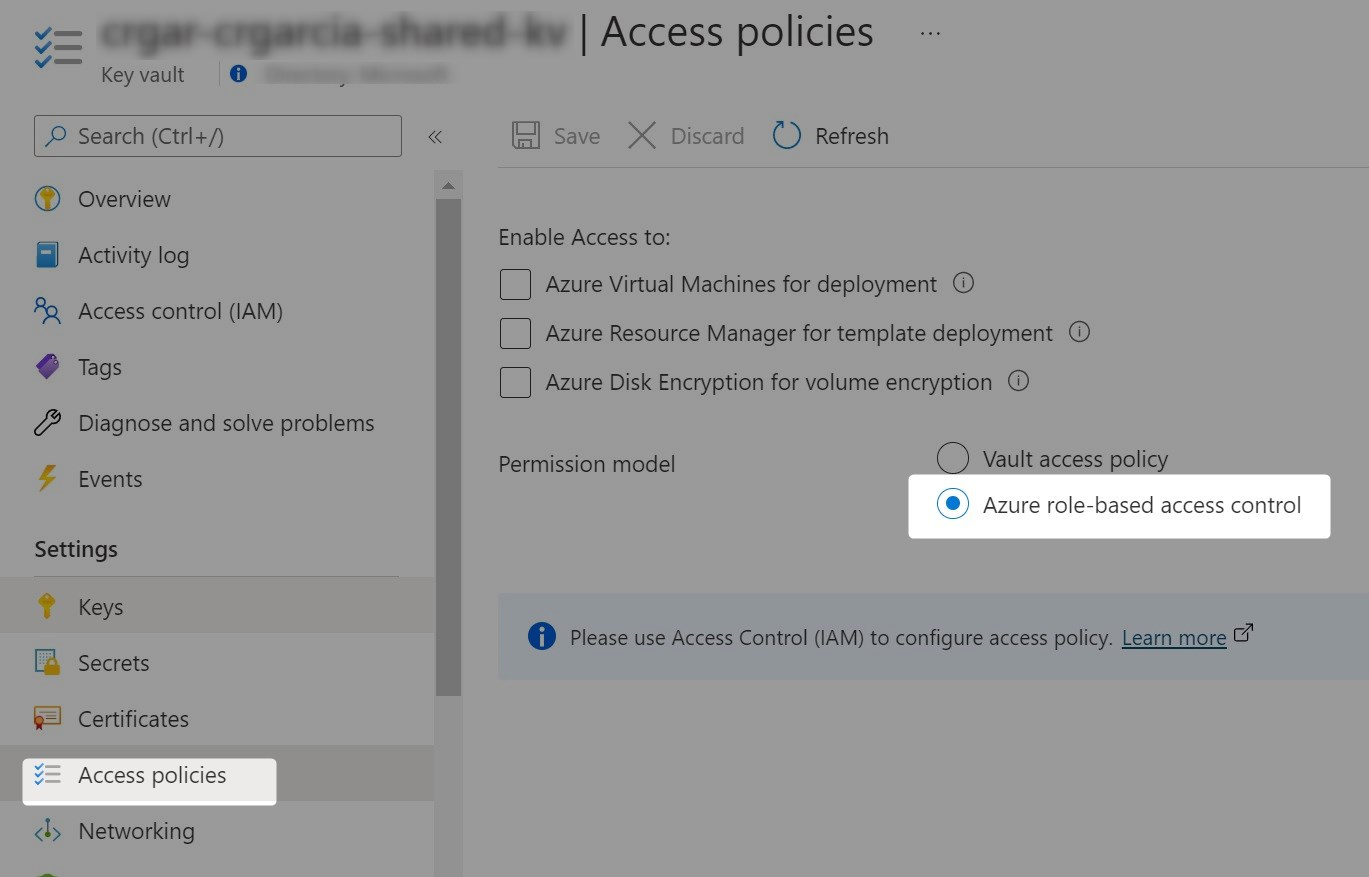Click the Save disk icon
Viewport: 1369px width, 877px height.
(x=526, y=136)
